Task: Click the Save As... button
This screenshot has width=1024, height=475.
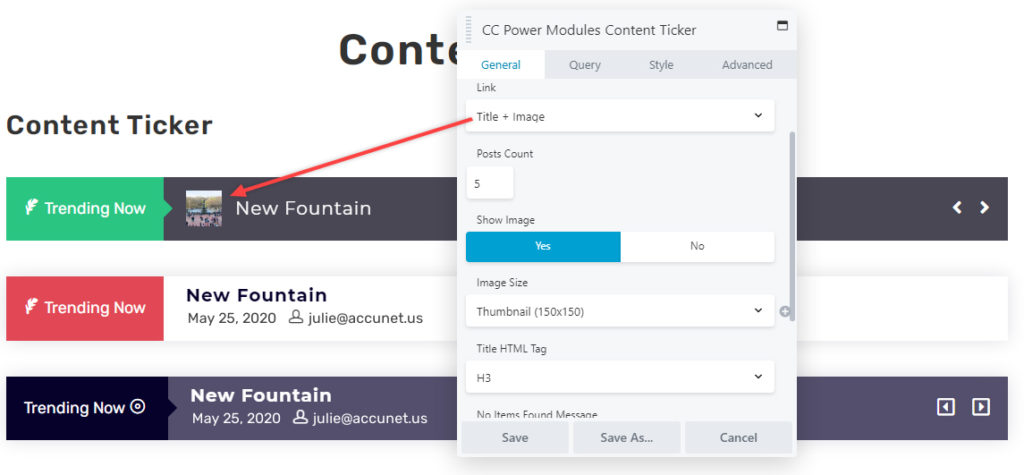Action: pos(627,438)
